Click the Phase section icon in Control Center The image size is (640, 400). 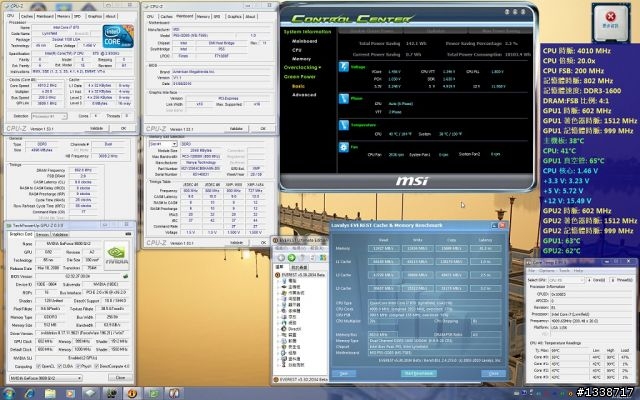point(344,98)
